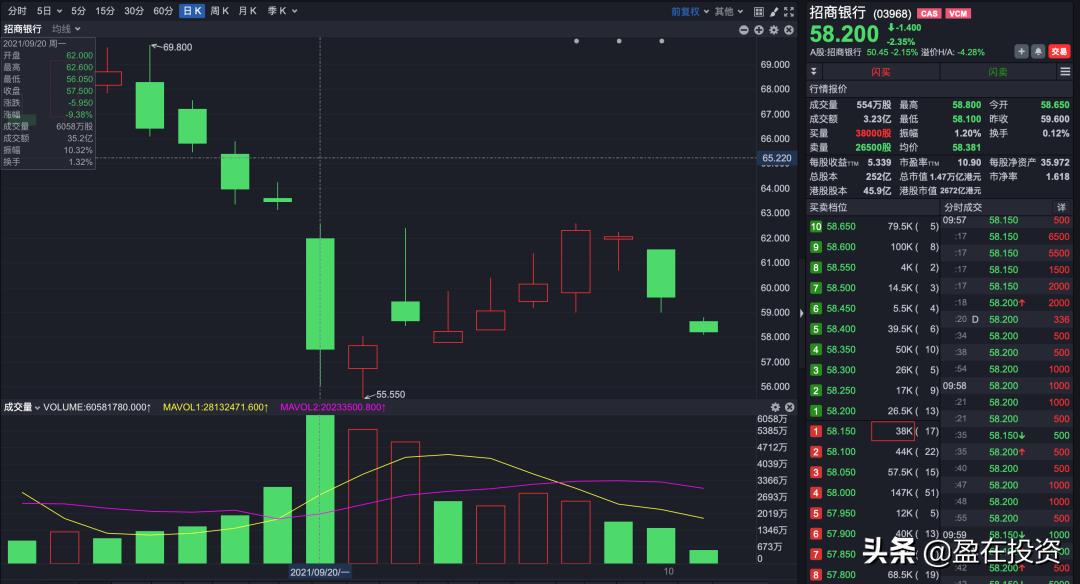This screenshot has width=1080, height=584.
Task: Expand the 季K period dropdown
Action: coord(282,11)
